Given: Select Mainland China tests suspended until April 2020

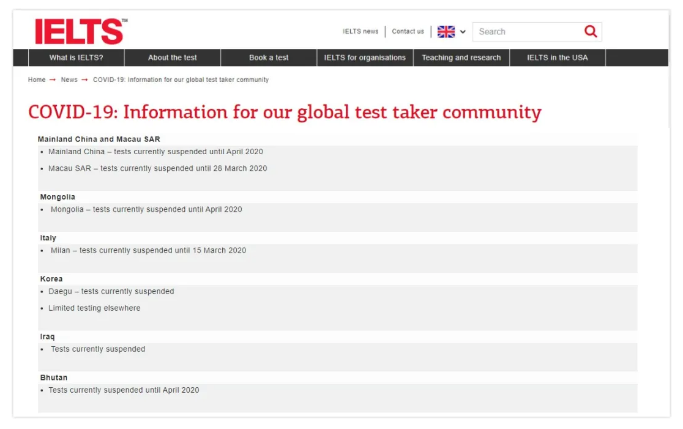Looking at the screenshot, I should click(x=156, y=152).
